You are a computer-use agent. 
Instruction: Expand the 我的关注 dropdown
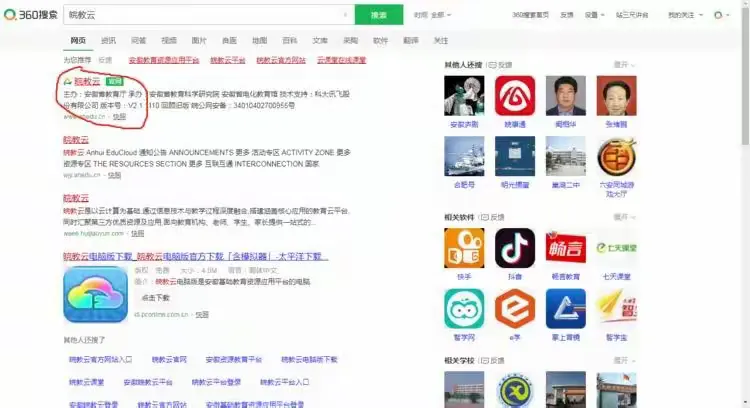[685, 15]
